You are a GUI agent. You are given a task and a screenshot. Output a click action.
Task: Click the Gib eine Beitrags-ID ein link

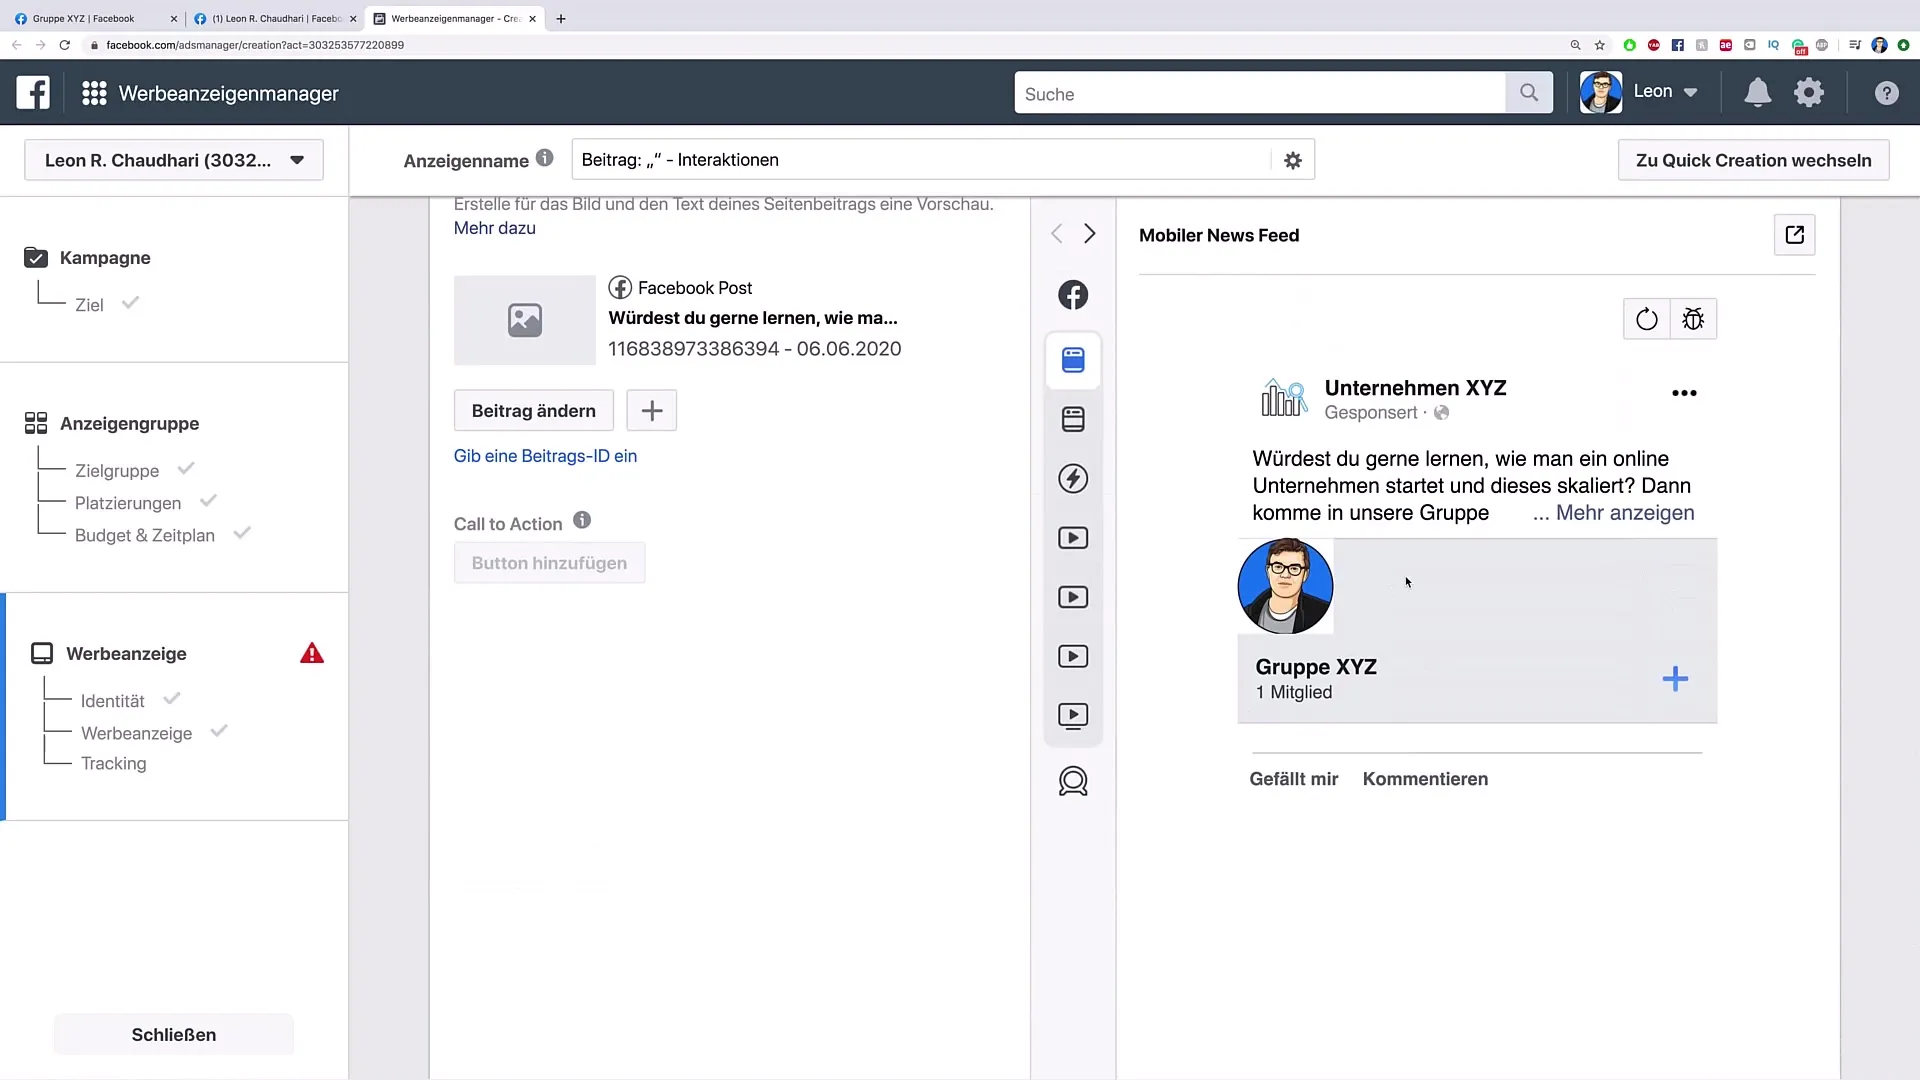(545, 455)
